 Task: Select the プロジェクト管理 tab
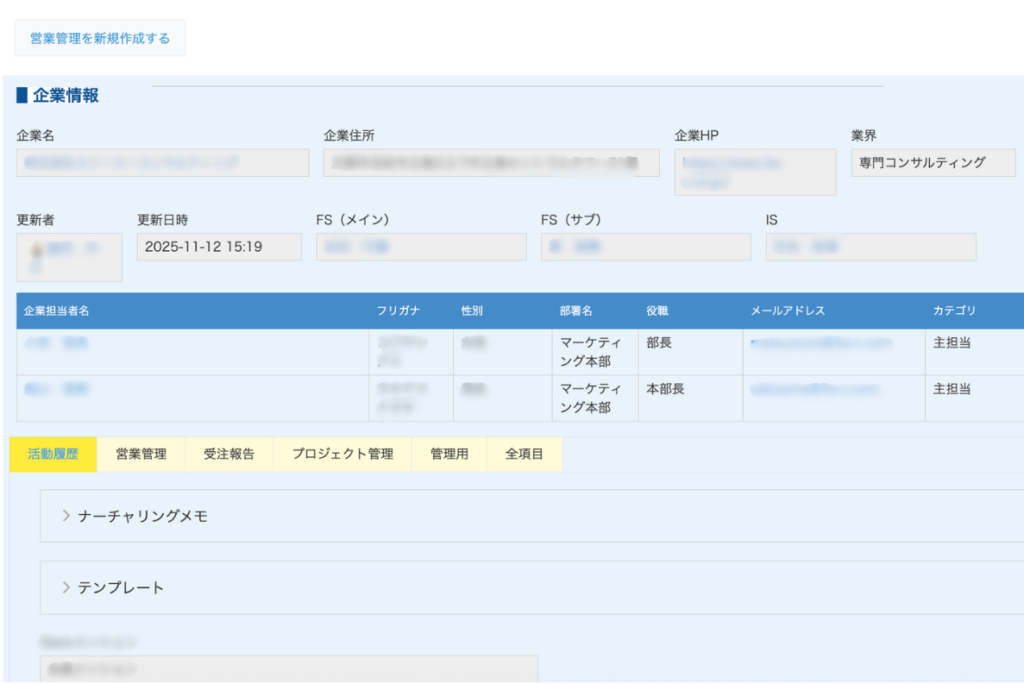point(342,454)
